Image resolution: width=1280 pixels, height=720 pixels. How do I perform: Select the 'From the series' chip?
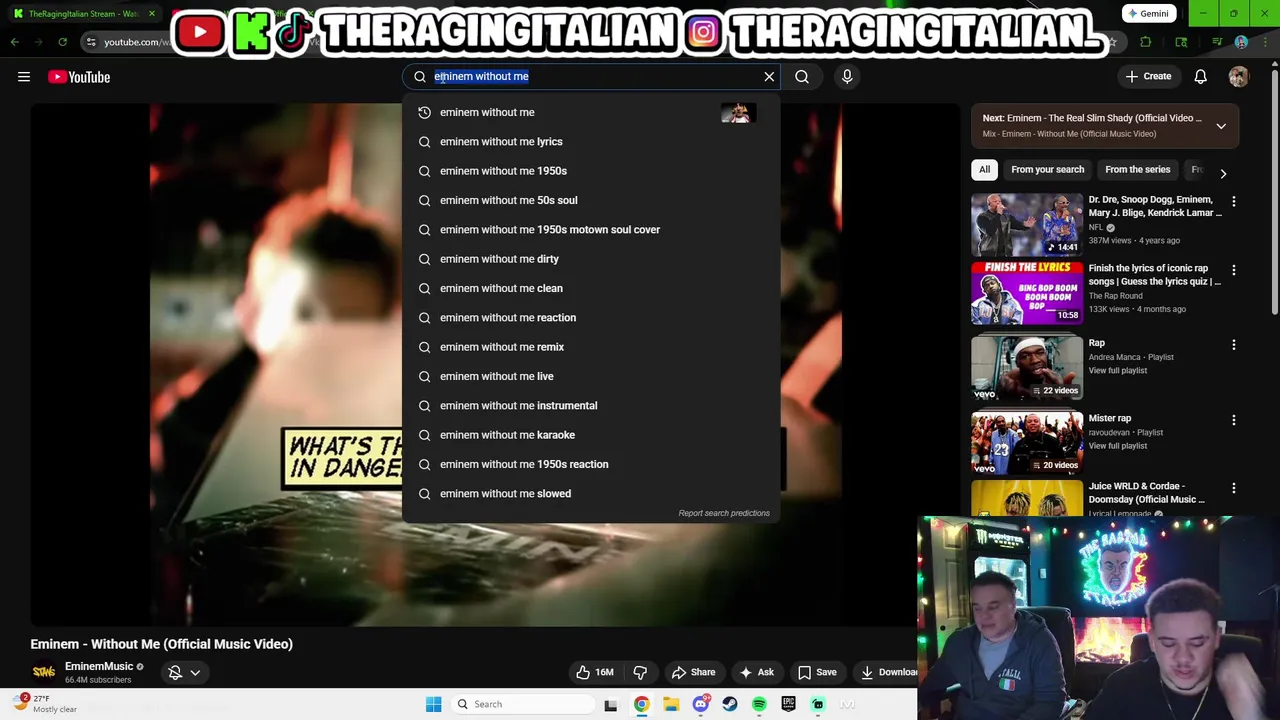1137,170
